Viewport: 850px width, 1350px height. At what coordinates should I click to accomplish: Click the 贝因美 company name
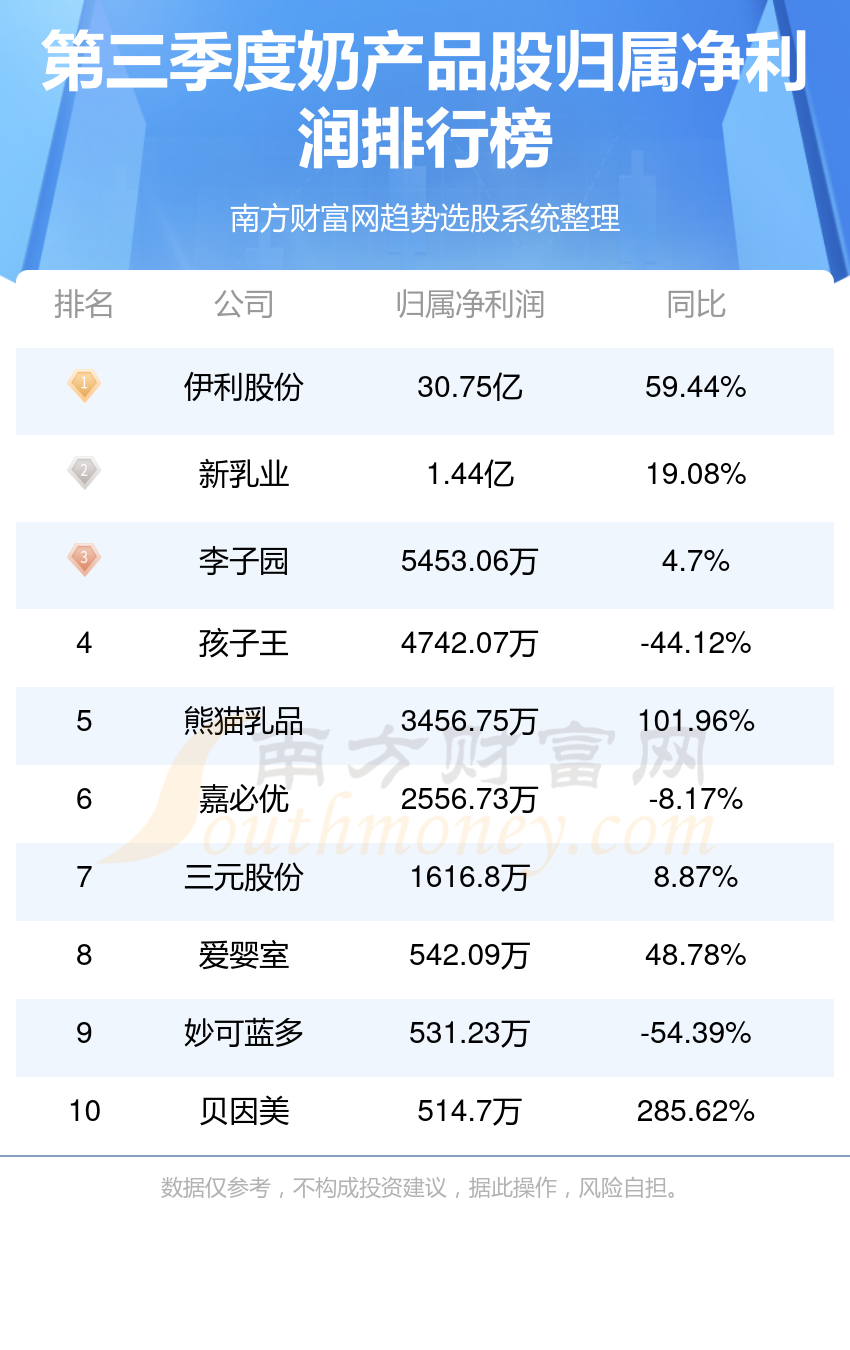(244, 1111)
